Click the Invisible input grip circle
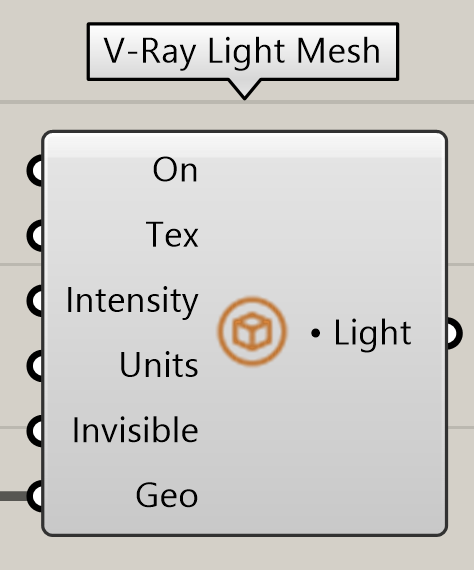Viewport: 474px width, 570px height. (36, 430)
